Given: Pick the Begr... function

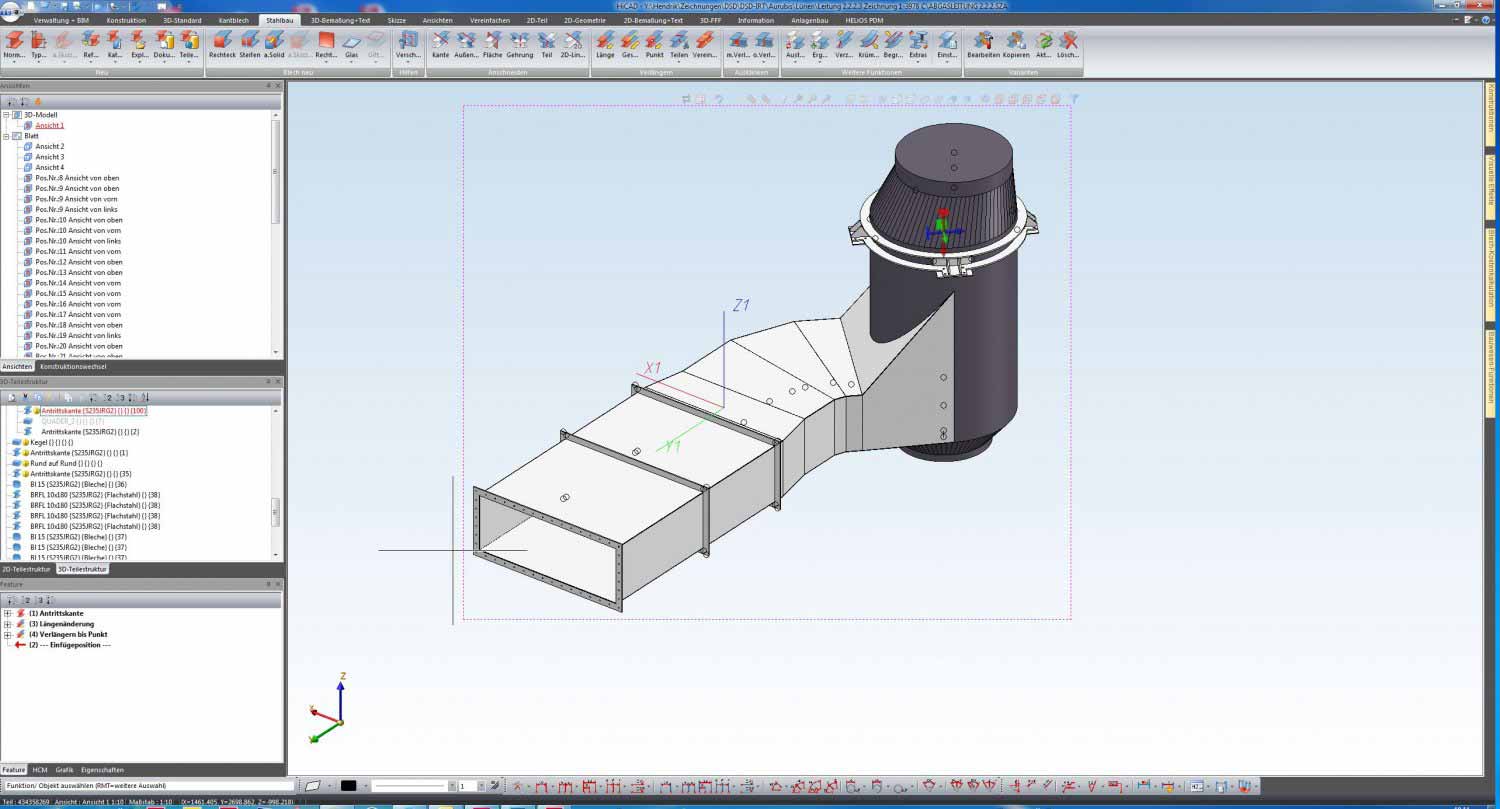Looking at the screenshot, I should click(894, 44).
